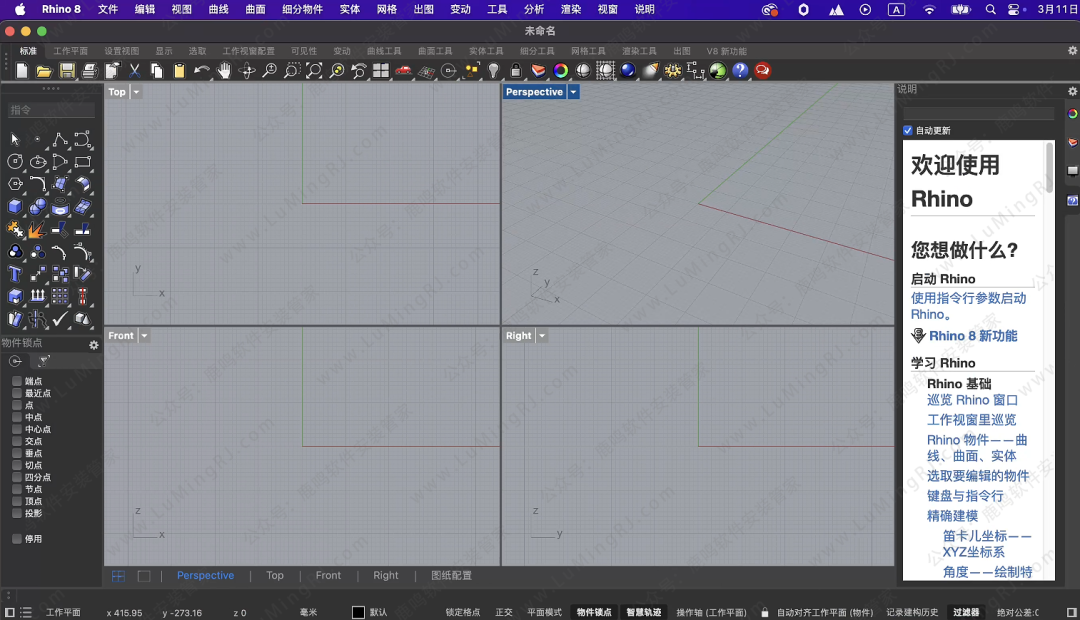Screen dimensions: 1080x620
Task: Switch to the 实体工具 toolbar tab
Action: [486, 51]
